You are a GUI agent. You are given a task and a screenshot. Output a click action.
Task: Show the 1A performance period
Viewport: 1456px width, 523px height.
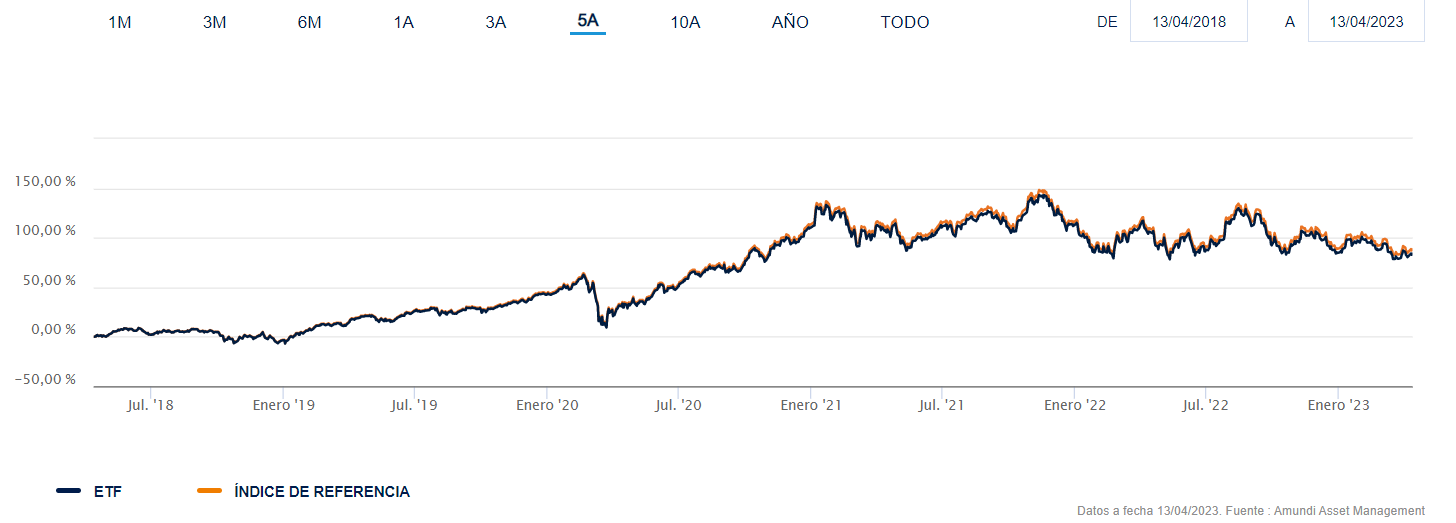pyautogui.click(x=404, y=22)
